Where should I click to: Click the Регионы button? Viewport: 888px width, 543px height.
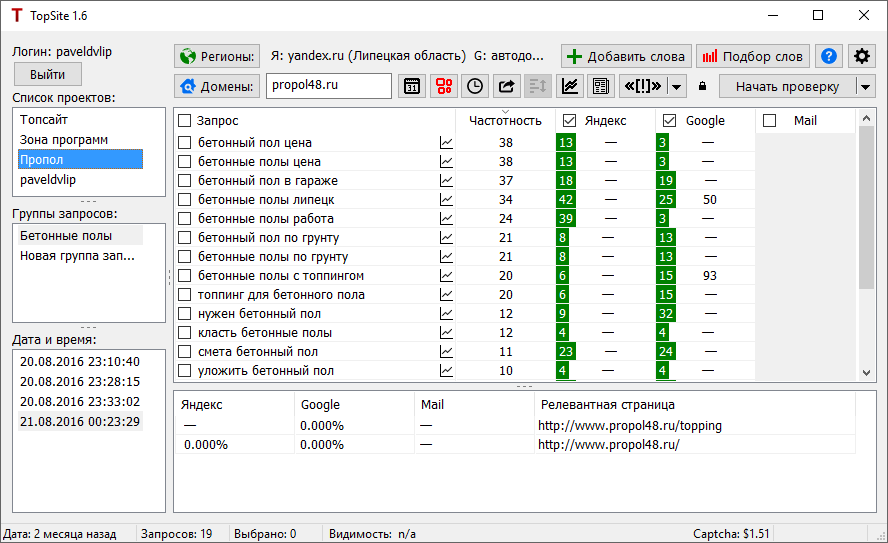pos(217,56)
